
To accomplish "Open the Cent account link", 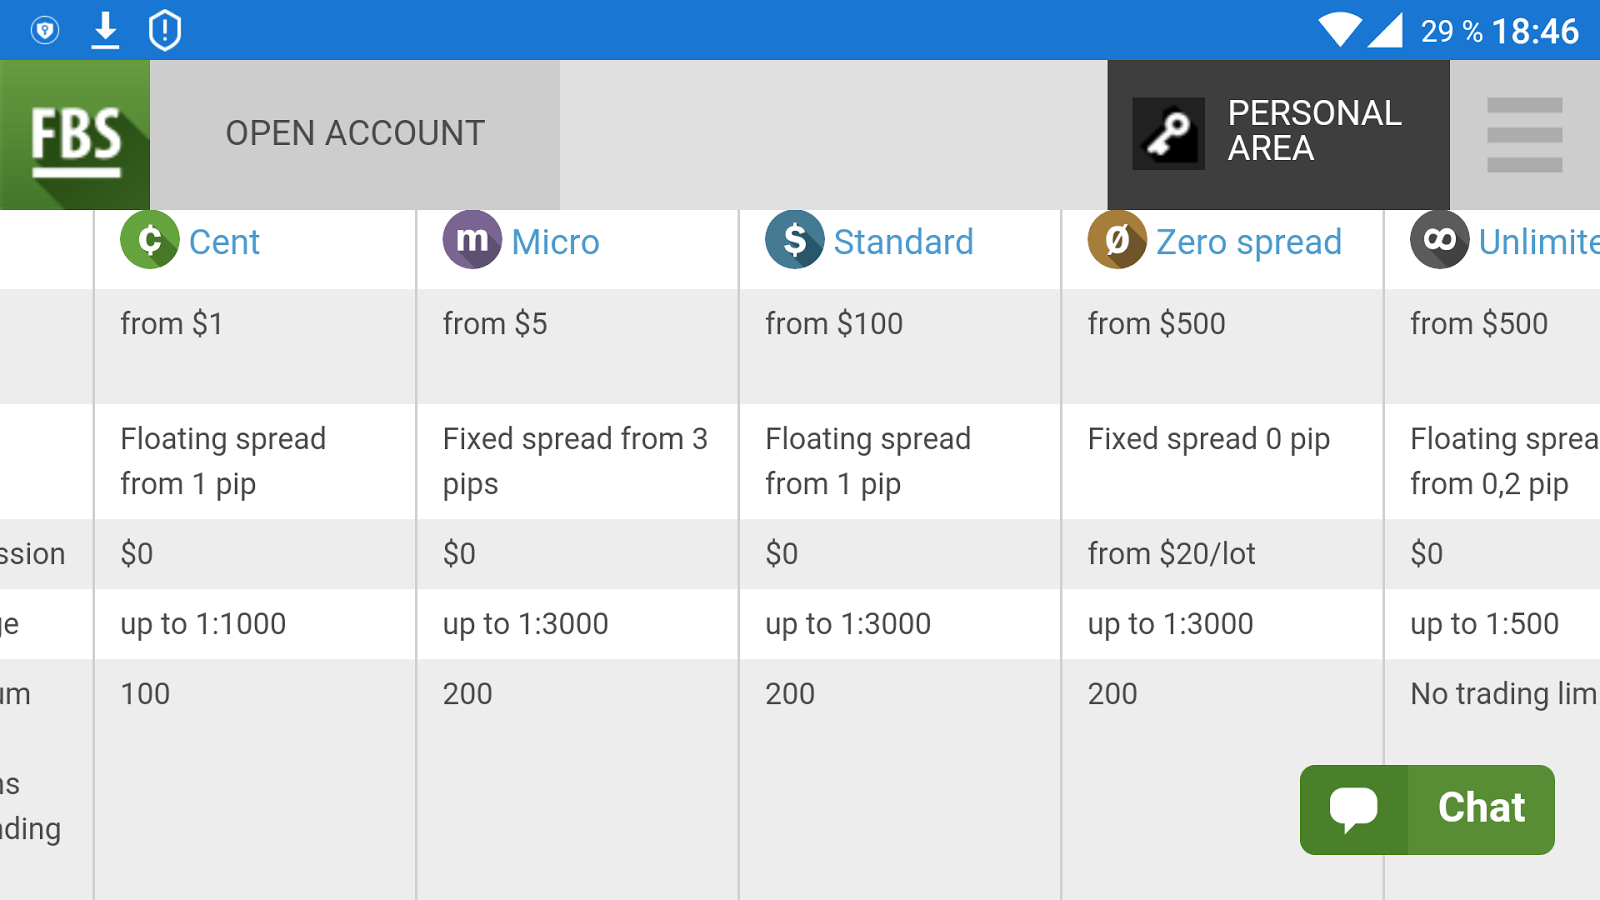I will (x=224, y=242).
